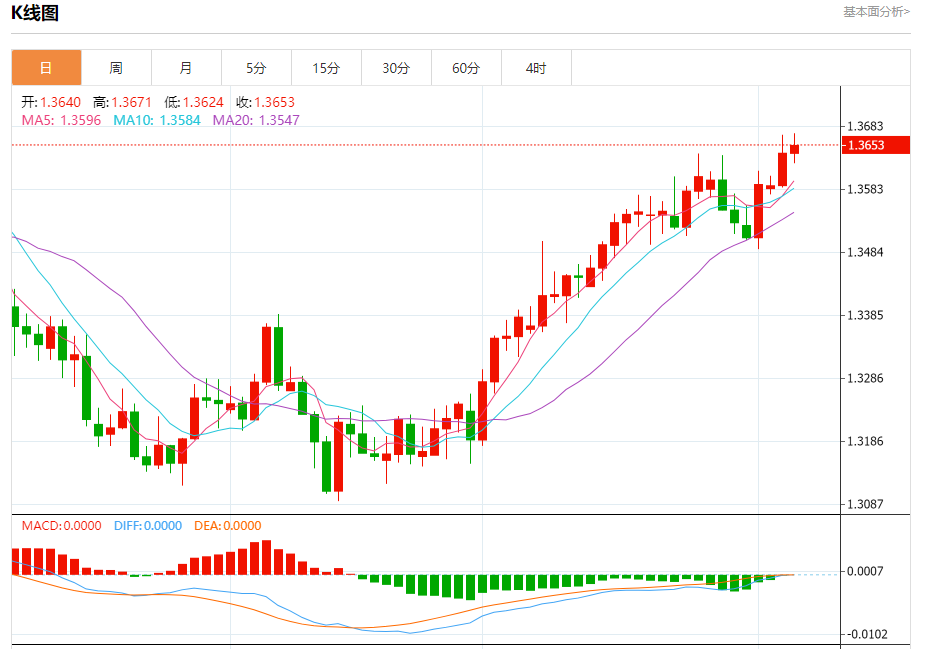
Task: Click the MA5: 1.3596 indicator text
Action: tap(61, 120)
